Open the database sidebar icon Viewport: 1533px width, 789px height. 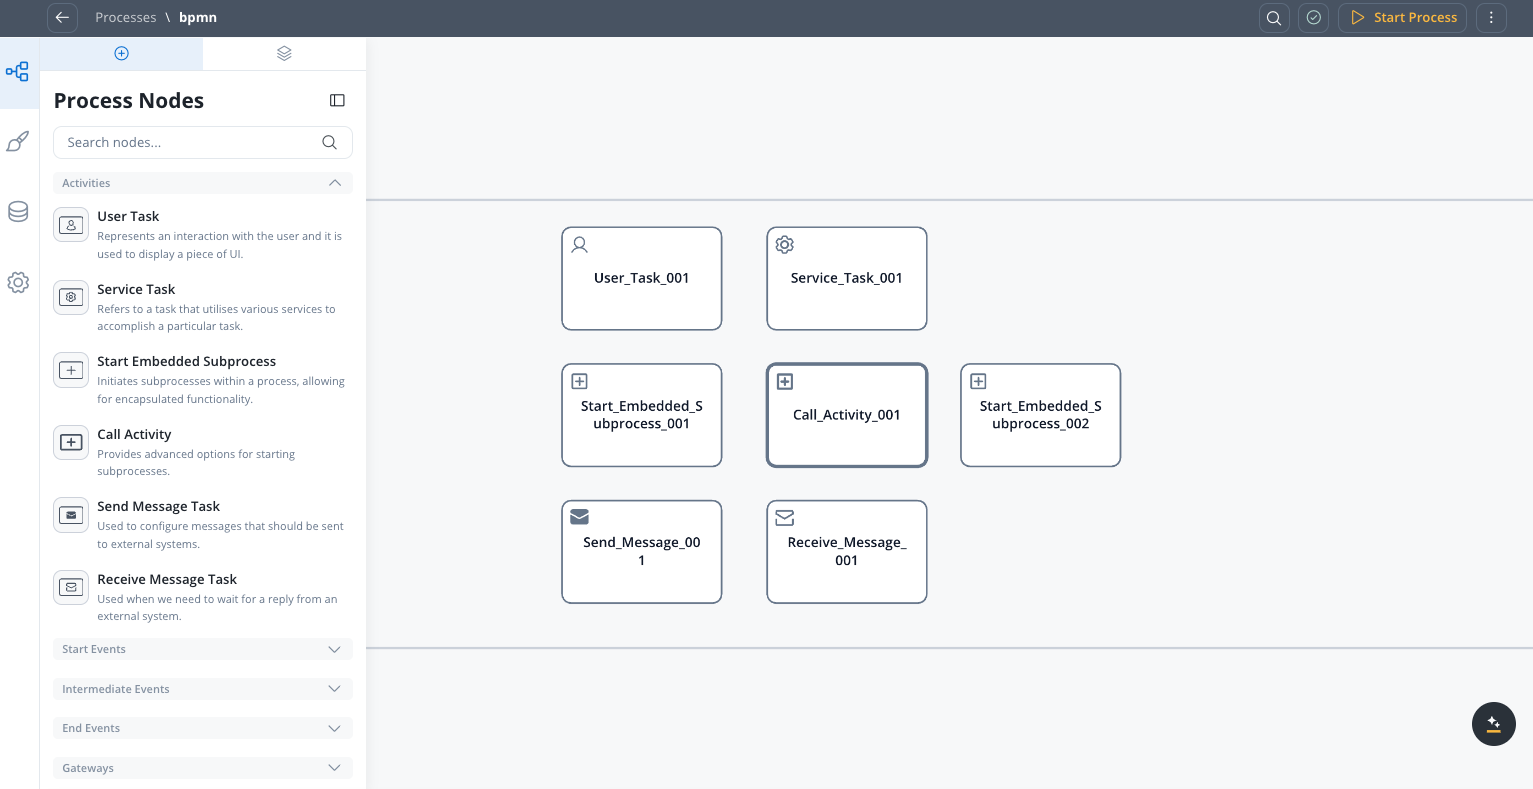pyautogui.click(x=18, y=212)
